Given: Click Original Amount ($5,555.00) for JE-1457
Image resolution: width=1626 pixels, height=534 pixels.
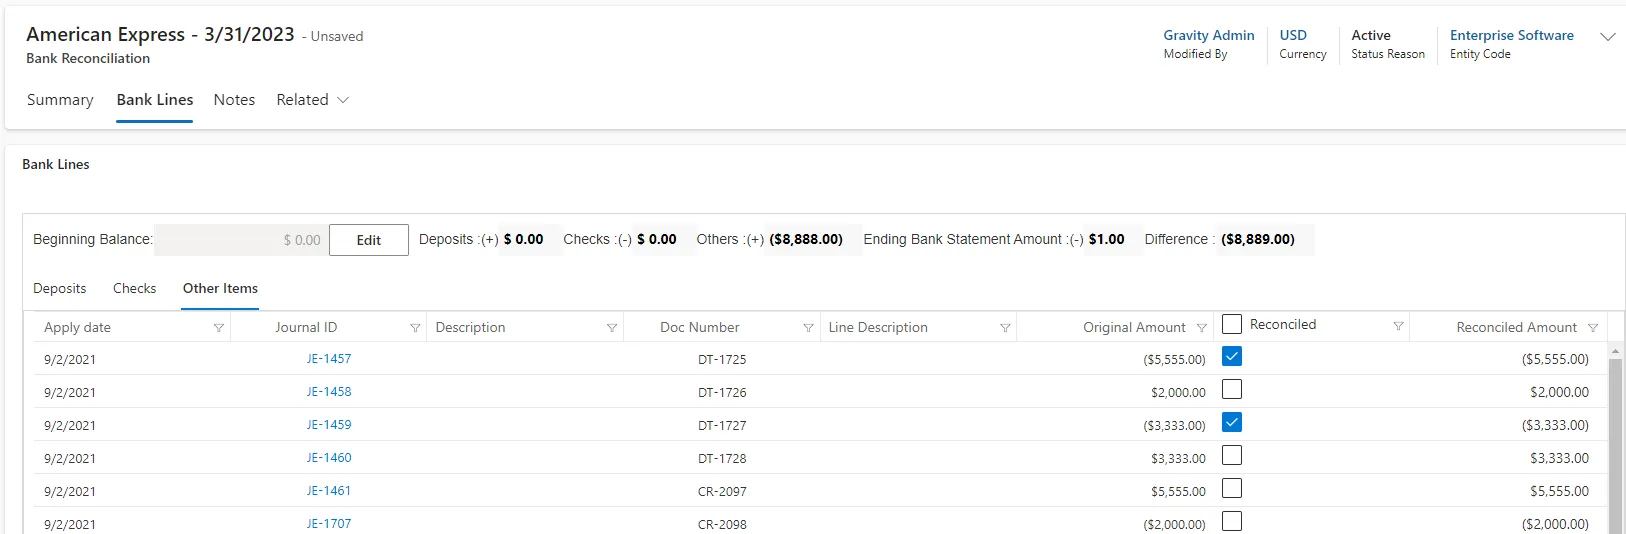Looking at the screenshot, I should (x=1174, y=359).
